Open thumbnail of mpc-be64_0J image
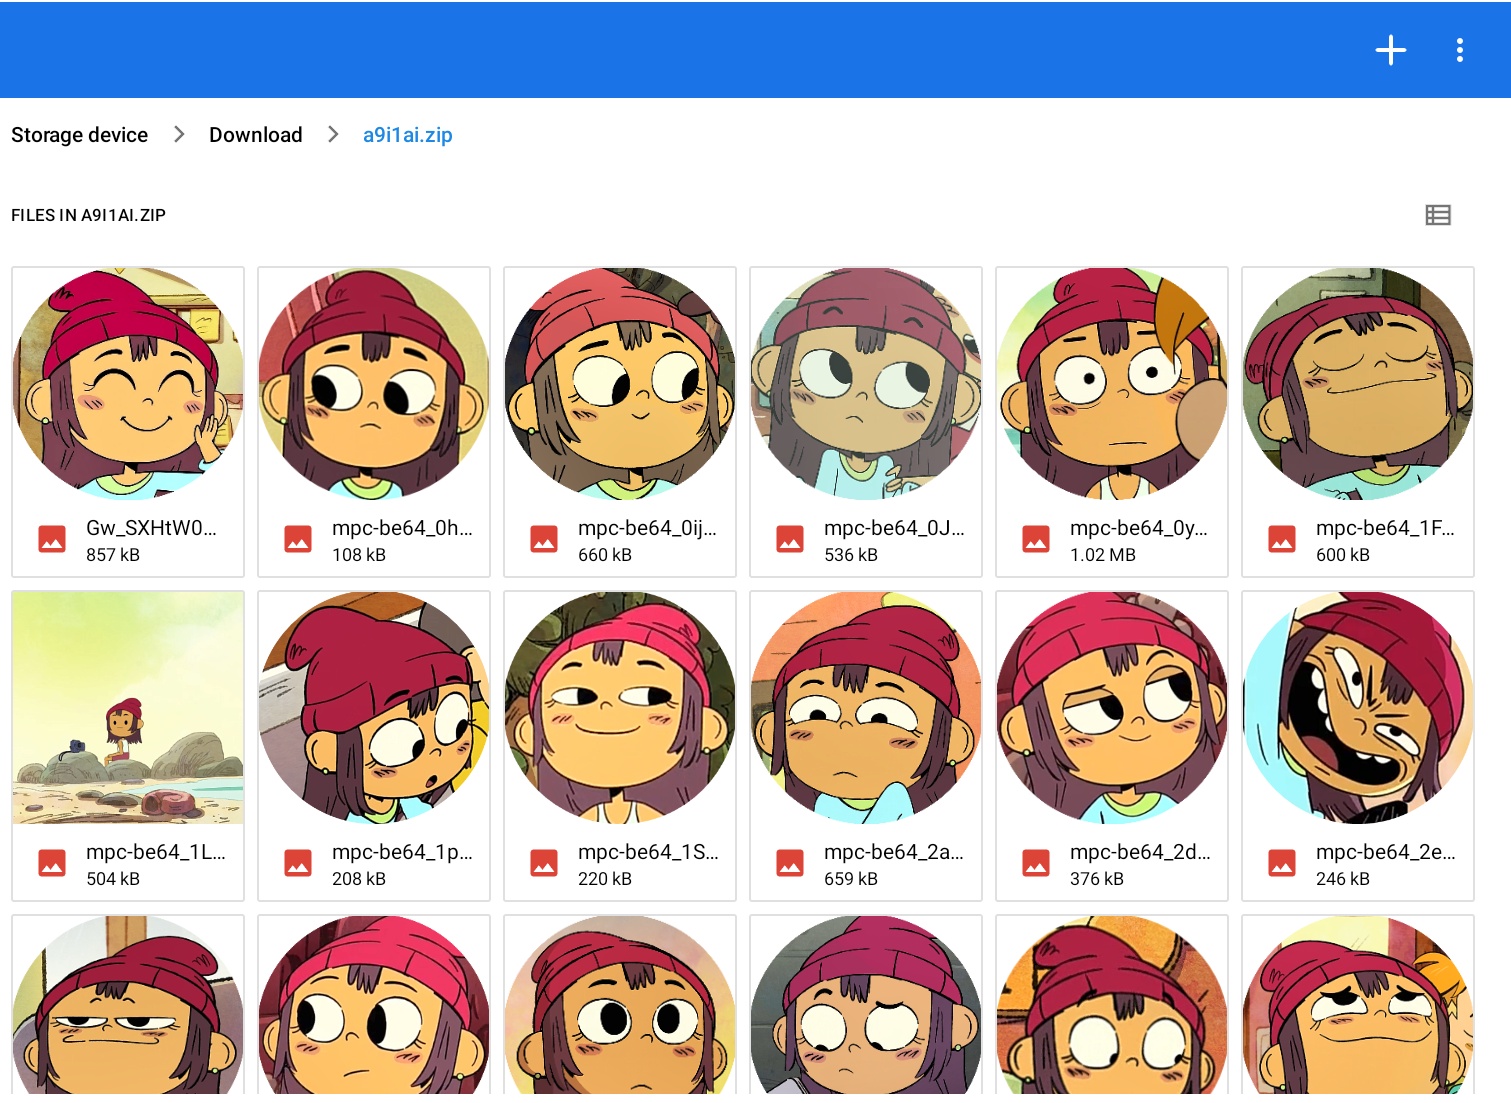 [x=866, y=384]
